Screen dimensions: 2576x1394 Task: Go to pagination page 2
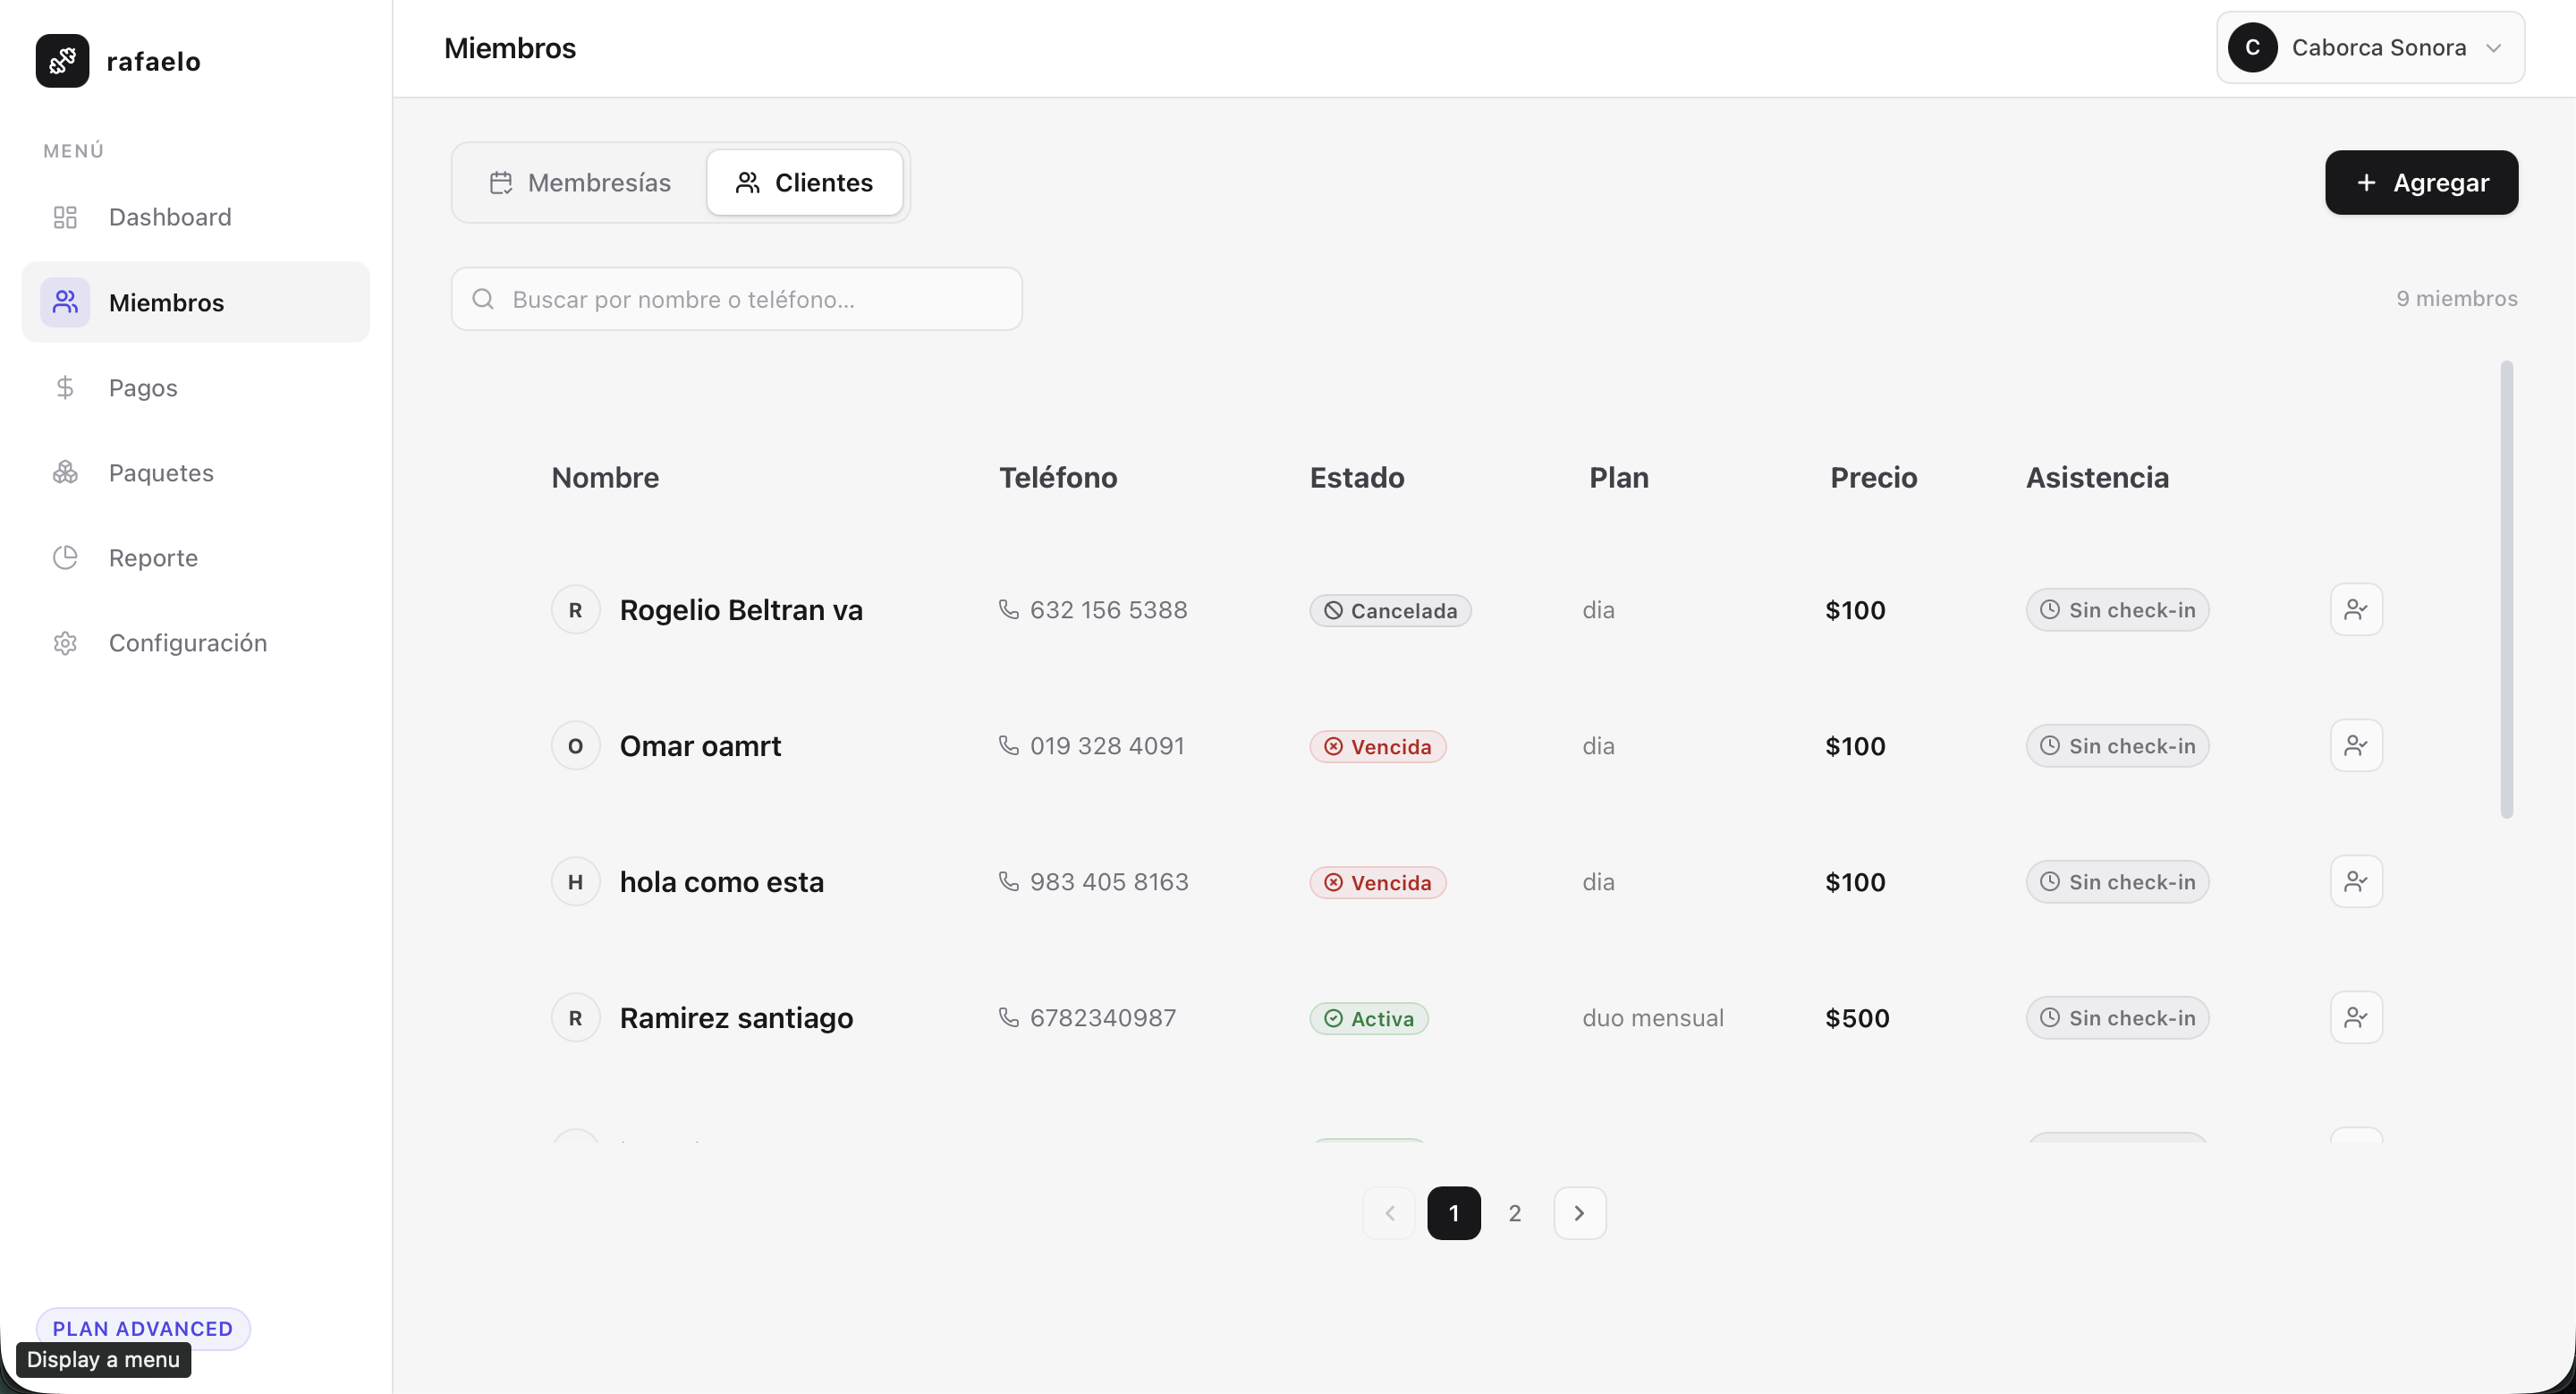tap(1515, 1213)
